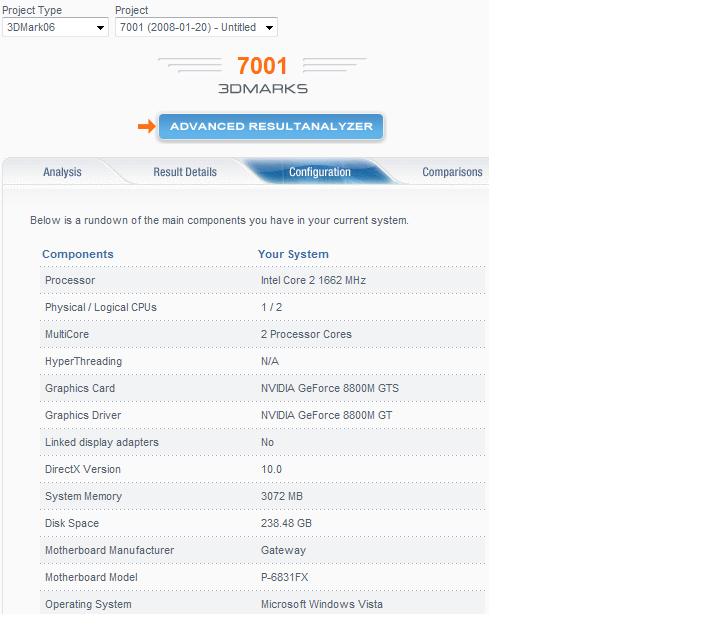Select the HyperThreading row label
This screenshot has width=720, height=629.
point(84,362)
